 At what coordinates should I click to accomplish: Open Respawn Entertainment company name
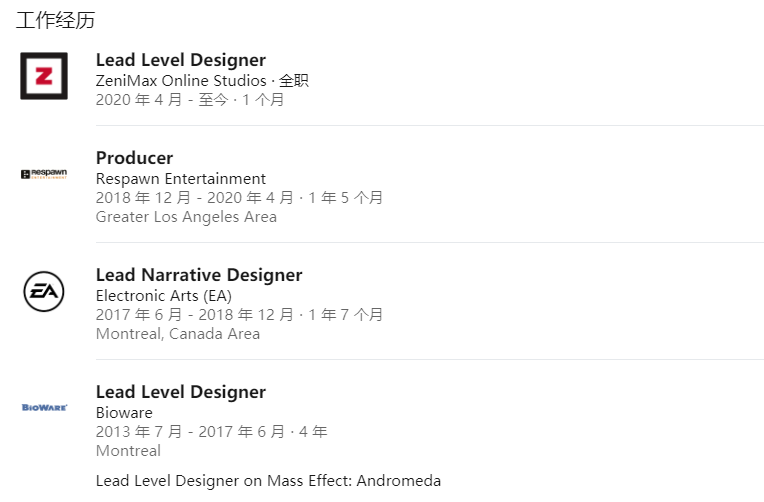click(x=181, y=179)
